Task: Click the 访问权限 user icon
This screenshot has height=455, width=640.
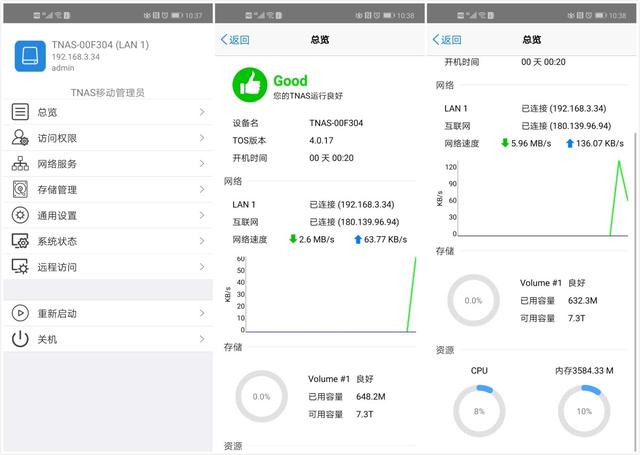Action: [x=20, y=138]
